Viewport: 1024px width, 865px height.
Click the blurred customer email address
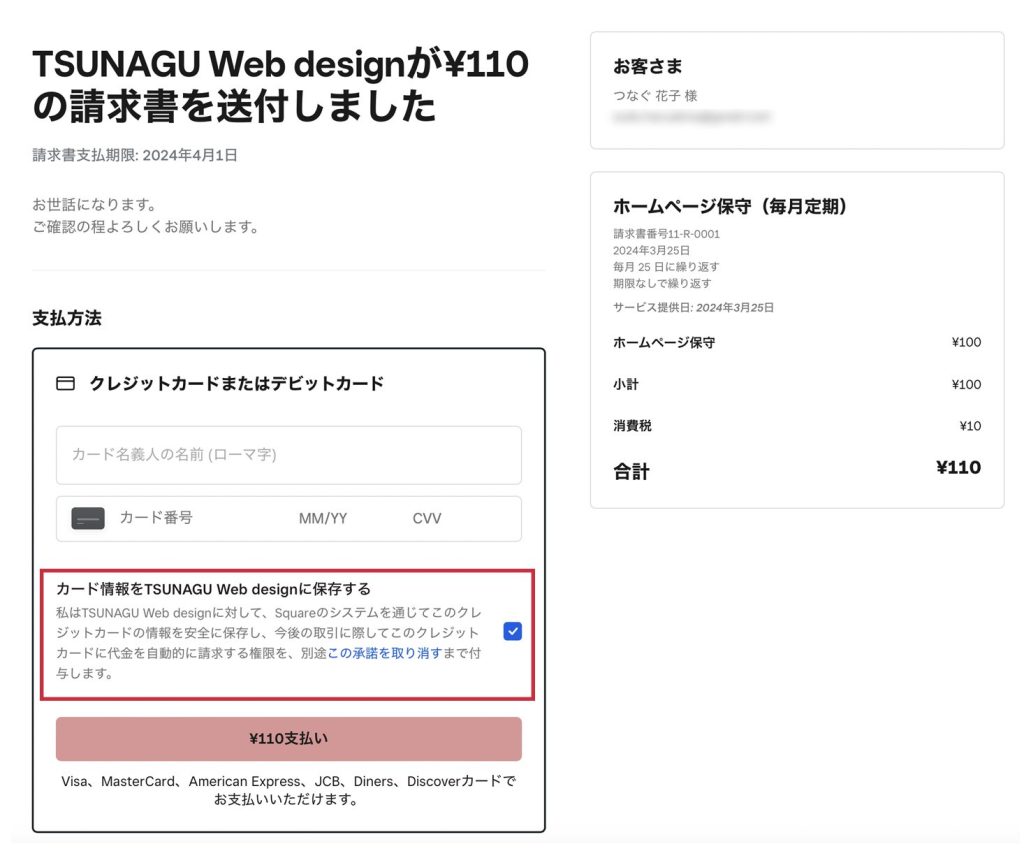pos(692,117)
